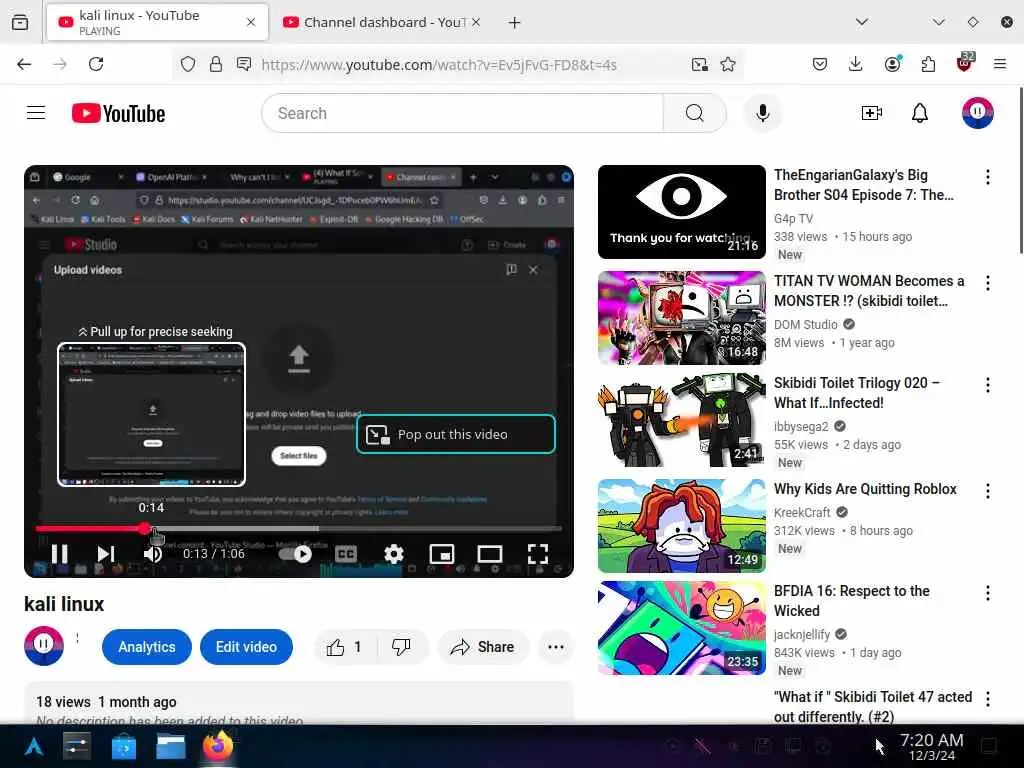Click the video progress bar
1024x768 pixels.
tap(299, 528)
